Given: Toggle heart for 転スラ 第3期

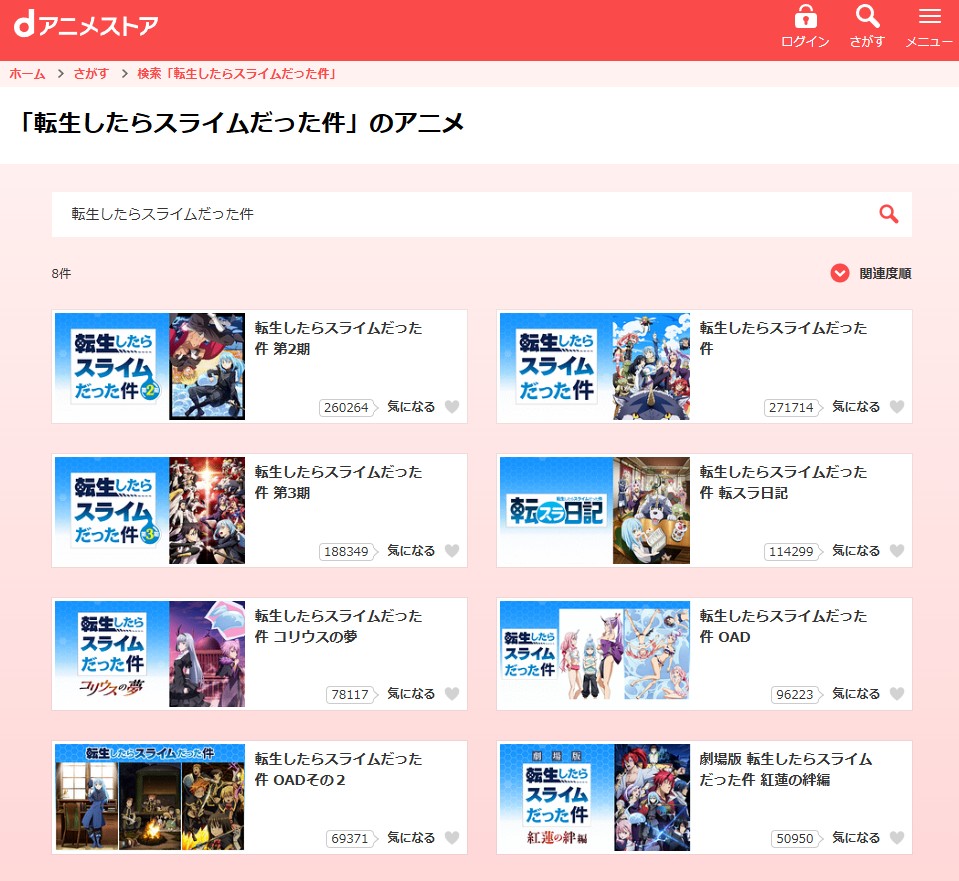Looking at the screenshot, I should (452, 551).
